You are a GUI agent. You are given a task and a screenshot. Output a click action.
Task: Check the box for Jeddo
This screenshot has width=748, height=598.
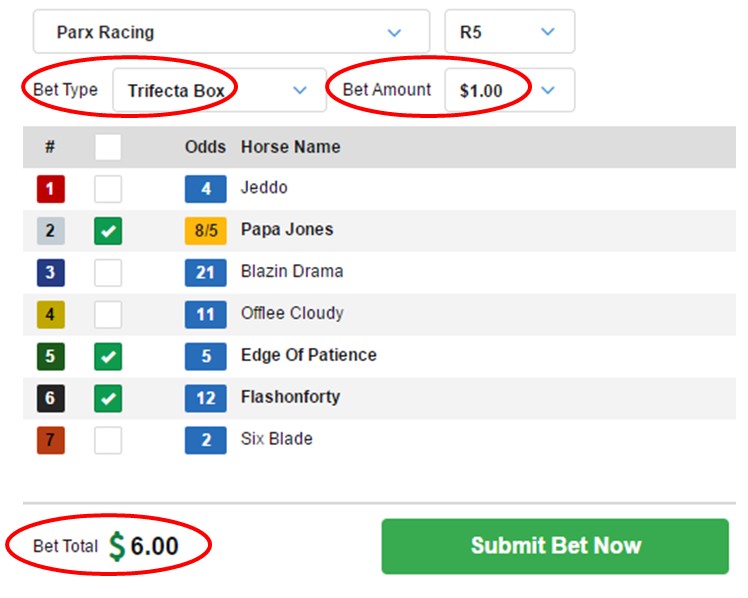[108, 189]
